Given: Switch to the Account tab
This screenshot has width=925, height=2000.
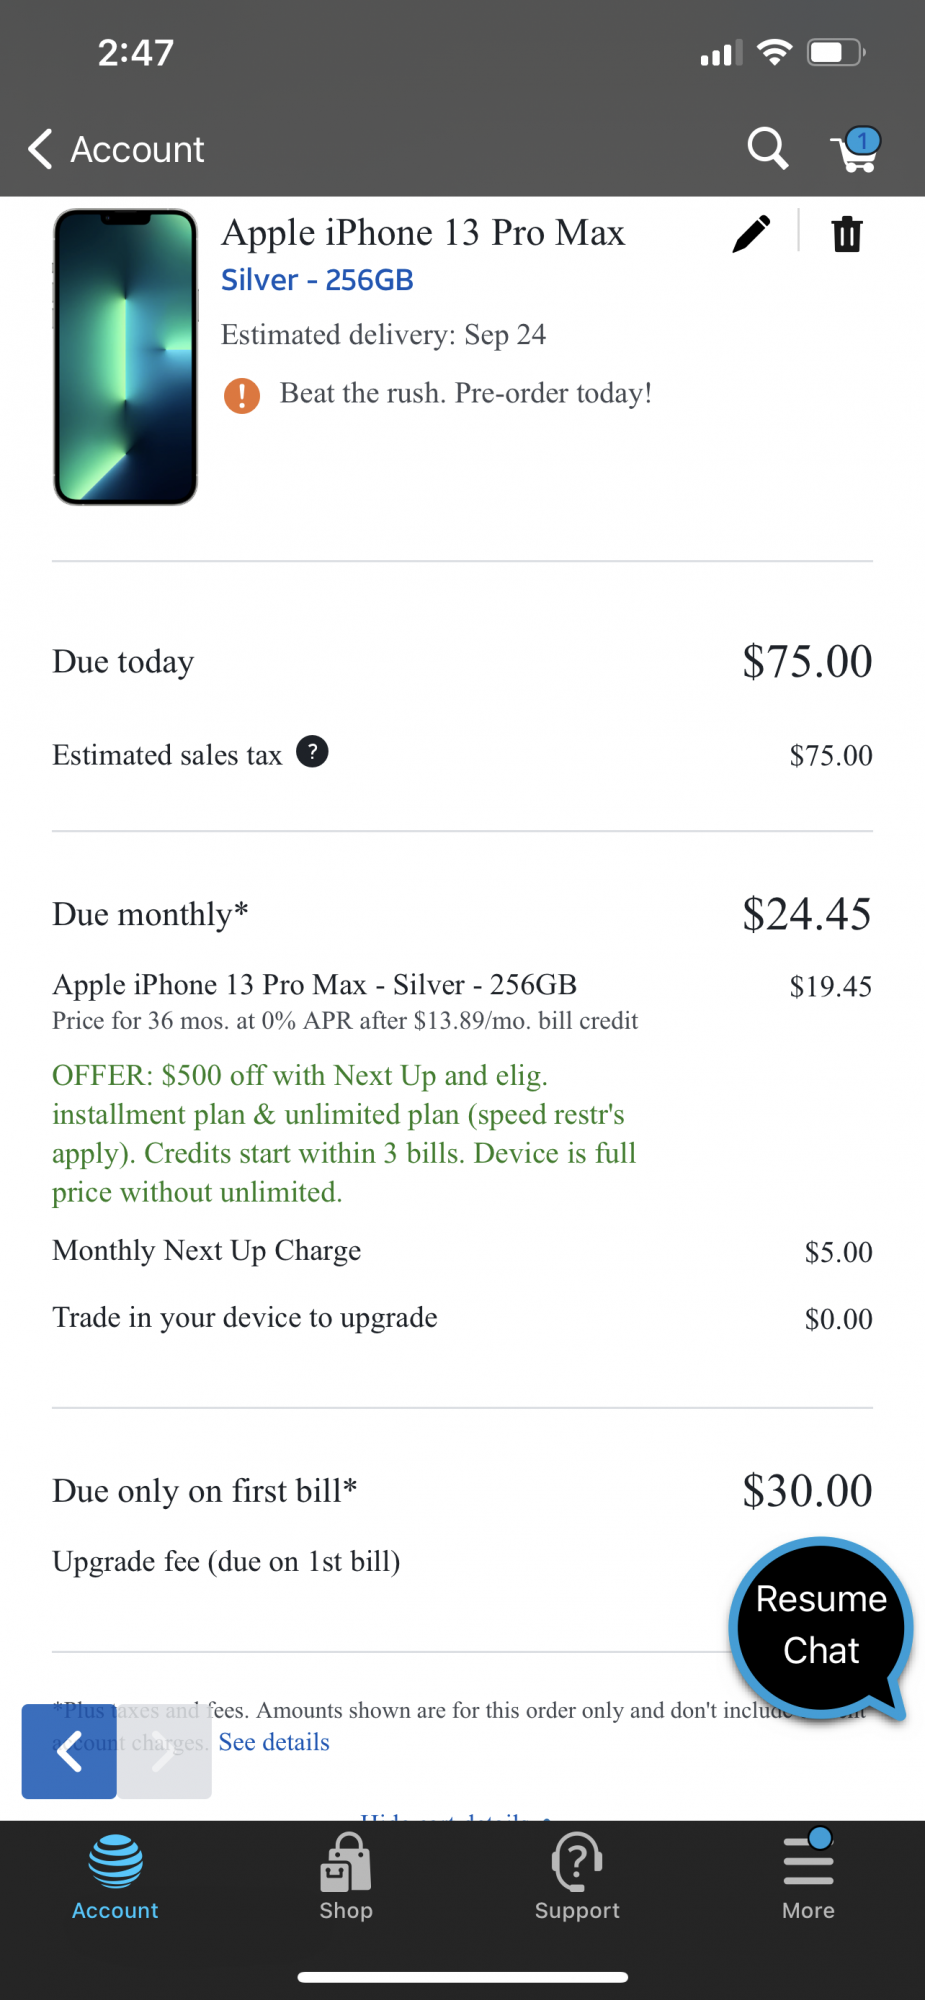Looking at the screenshot, I should [x=115, y=1877].
